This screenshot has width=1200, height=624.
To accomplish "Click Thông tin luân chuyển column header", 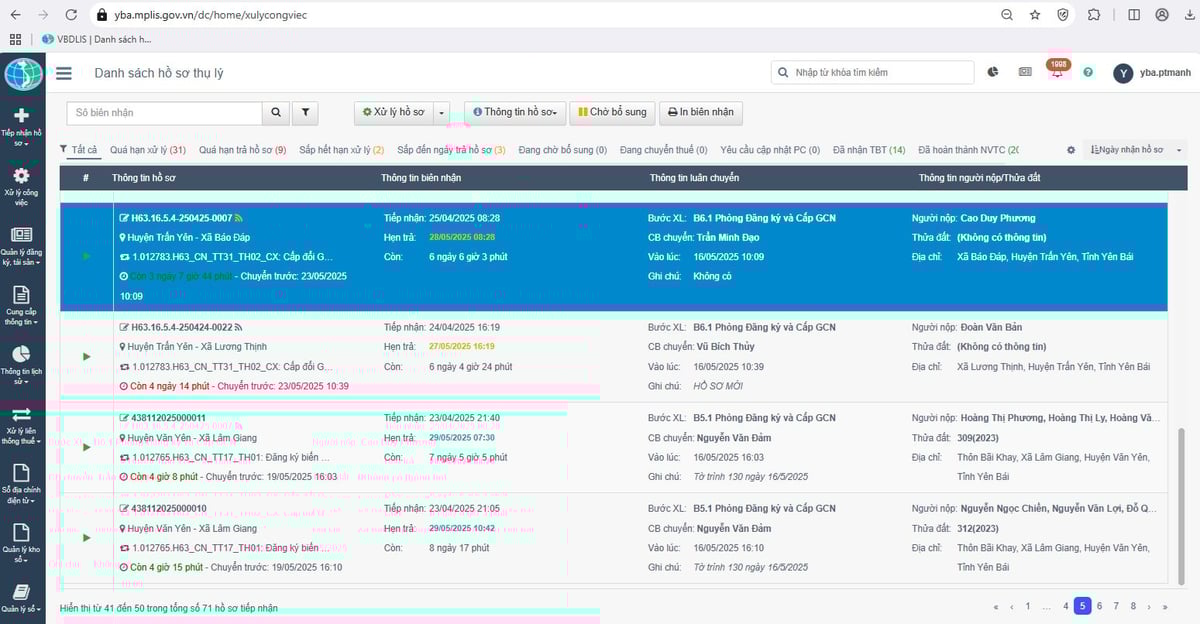I will point(694,178).
